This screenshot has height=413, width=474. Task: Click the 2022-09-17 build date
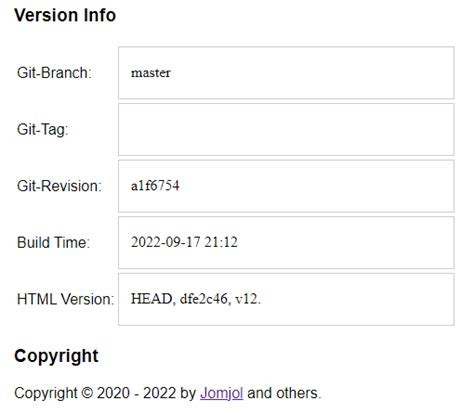[x=166, y=242]
